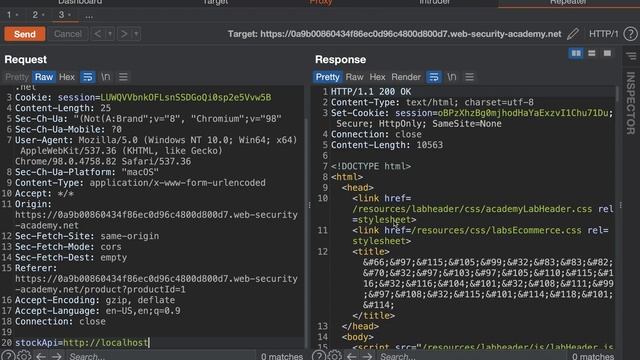Click the stockApi parameter body line
Viewport: 640px width, 360px height.
click(x=82, y=342)
